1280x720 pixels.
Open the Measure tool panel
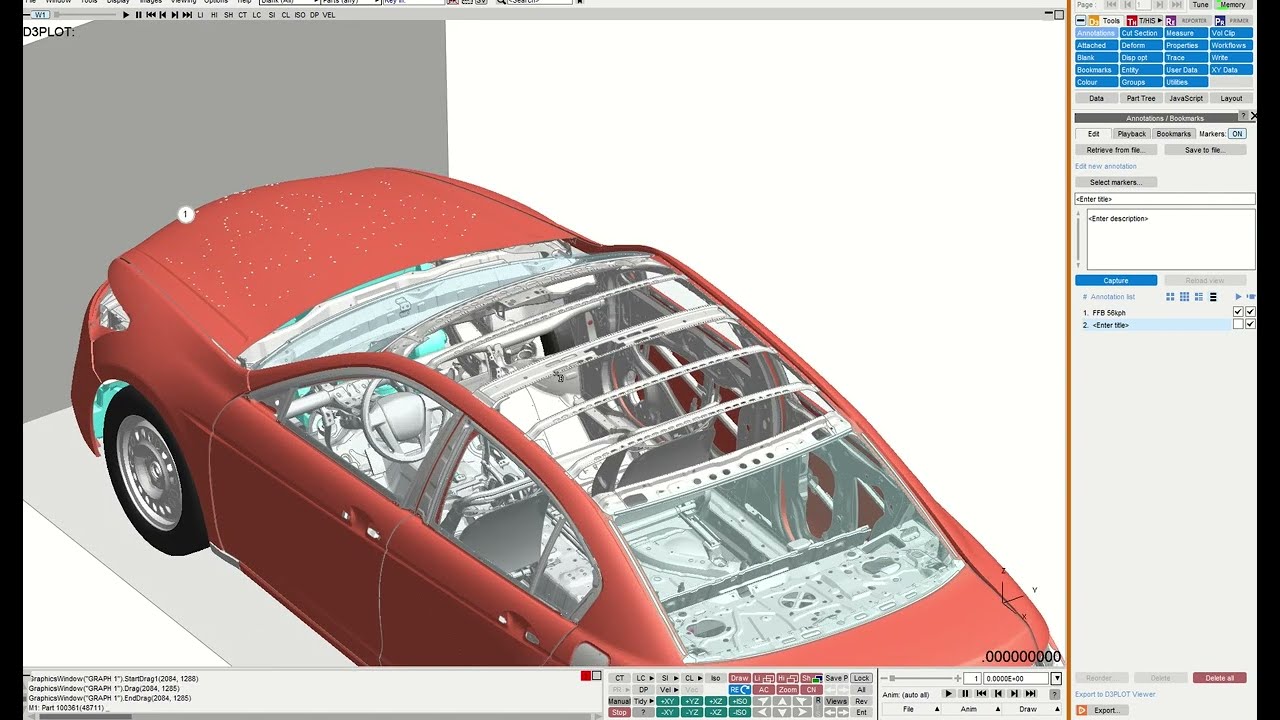[x=1186, y=33]
